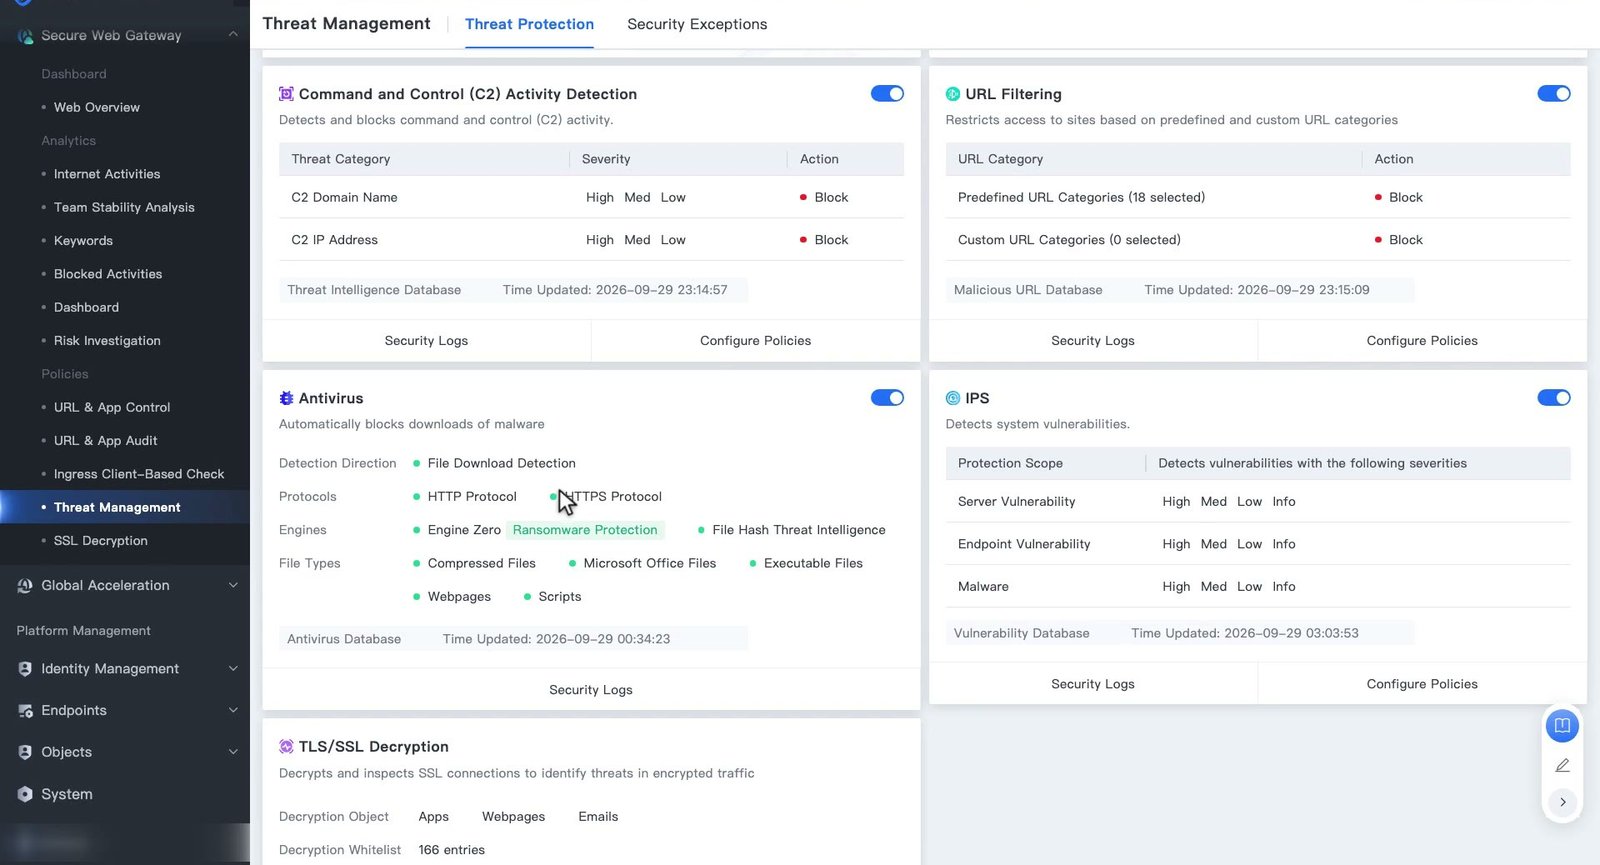Expand the Identity Management chevron
Image resolution: width=1600 pixels, height=865 pixels.
pos(233,669)
